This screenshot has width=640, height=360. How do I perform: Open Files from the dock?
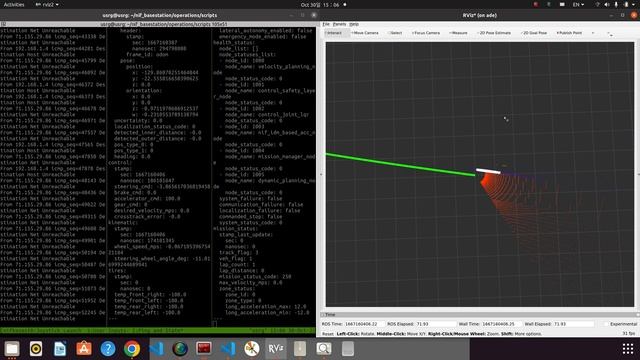[x=12, y=349]
